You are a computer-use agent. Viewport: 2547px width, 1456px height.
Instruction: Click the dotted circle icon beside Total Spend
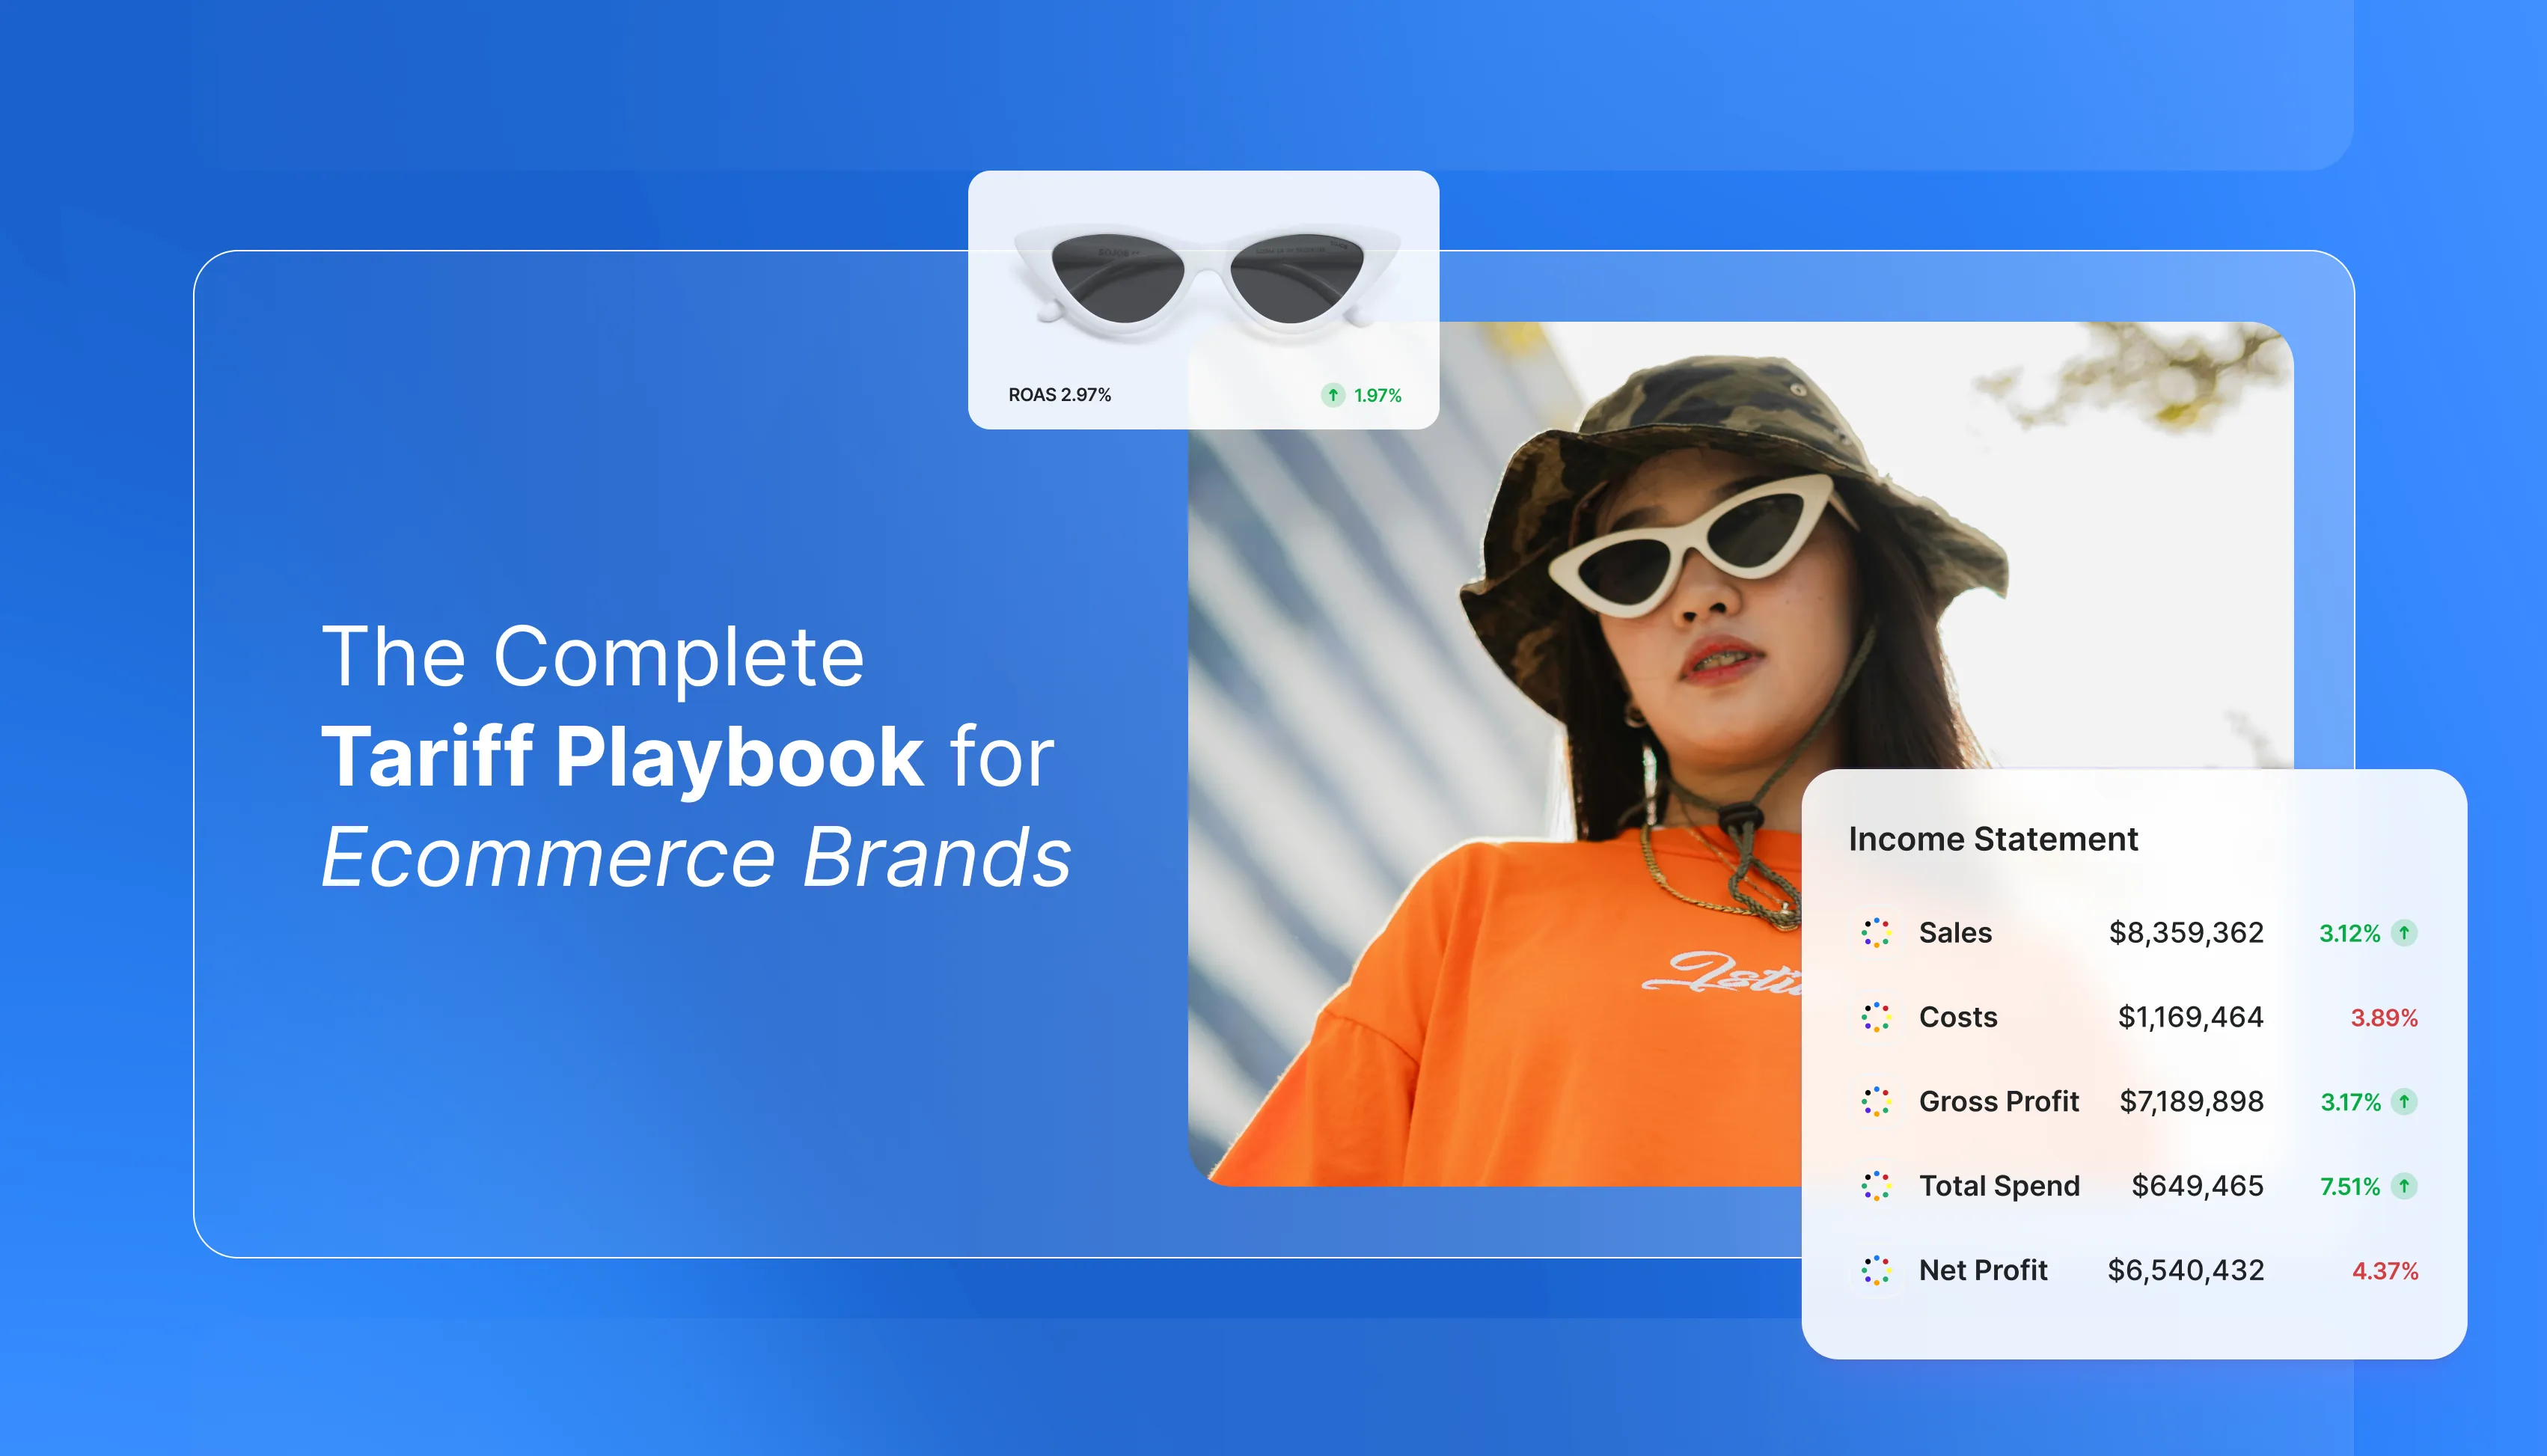(1876, 1186)
